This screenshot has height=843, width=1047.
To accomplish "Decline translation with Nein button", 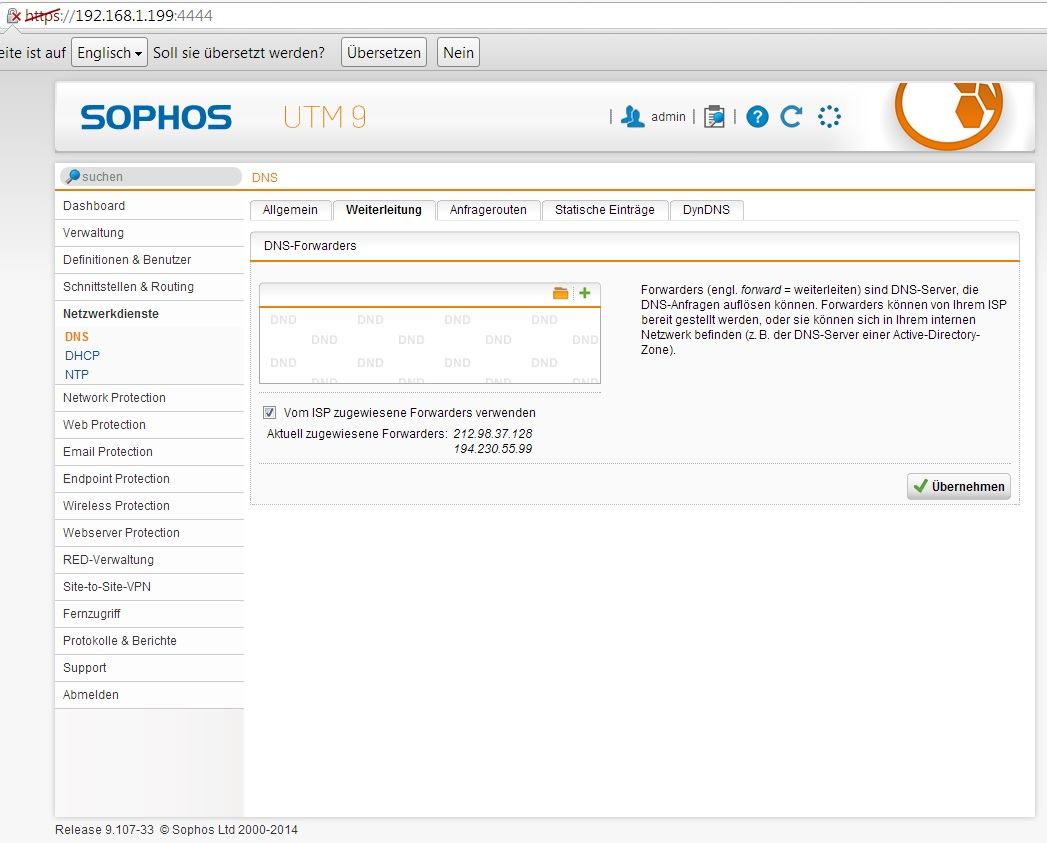I will pyautogui.click(x=459, y=53).
